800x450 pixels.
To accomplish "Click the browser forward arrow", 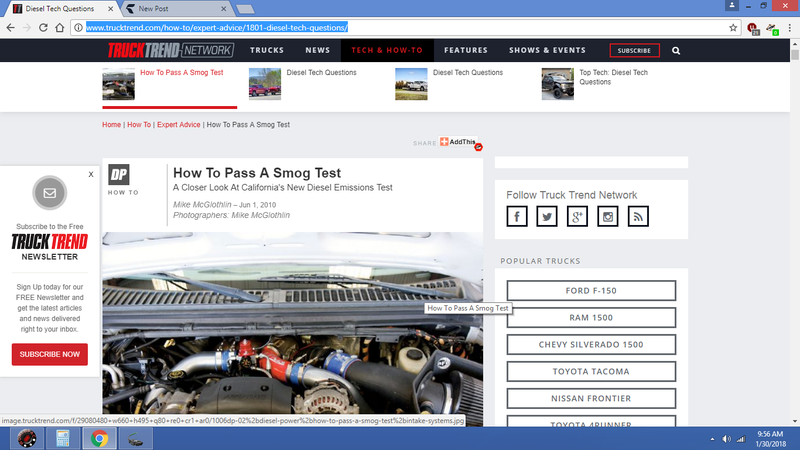I will pyautogui.click(x=27, y=28).
